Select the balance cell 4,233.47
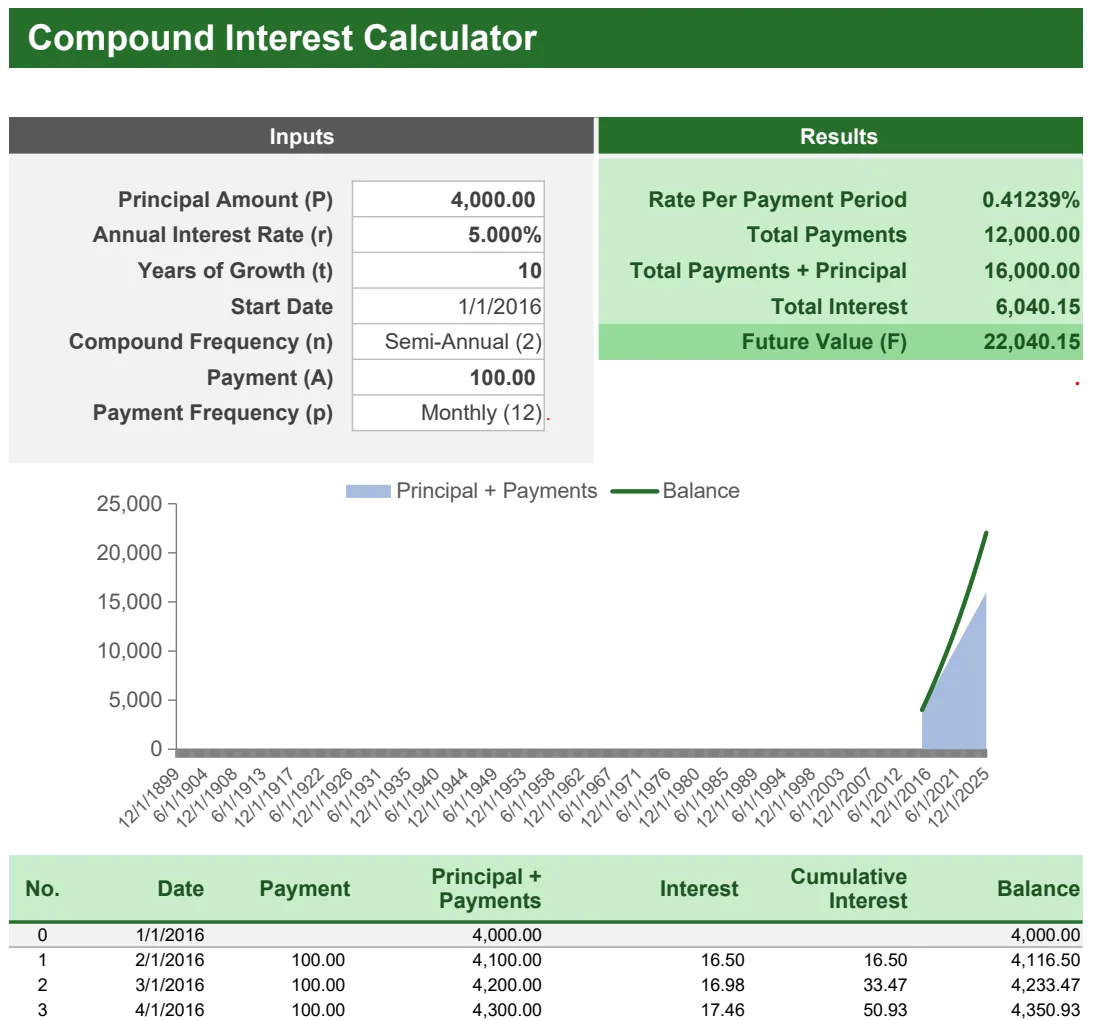The width and height of the screenshot is (1094, 1020). click(x=1045, y=985)
